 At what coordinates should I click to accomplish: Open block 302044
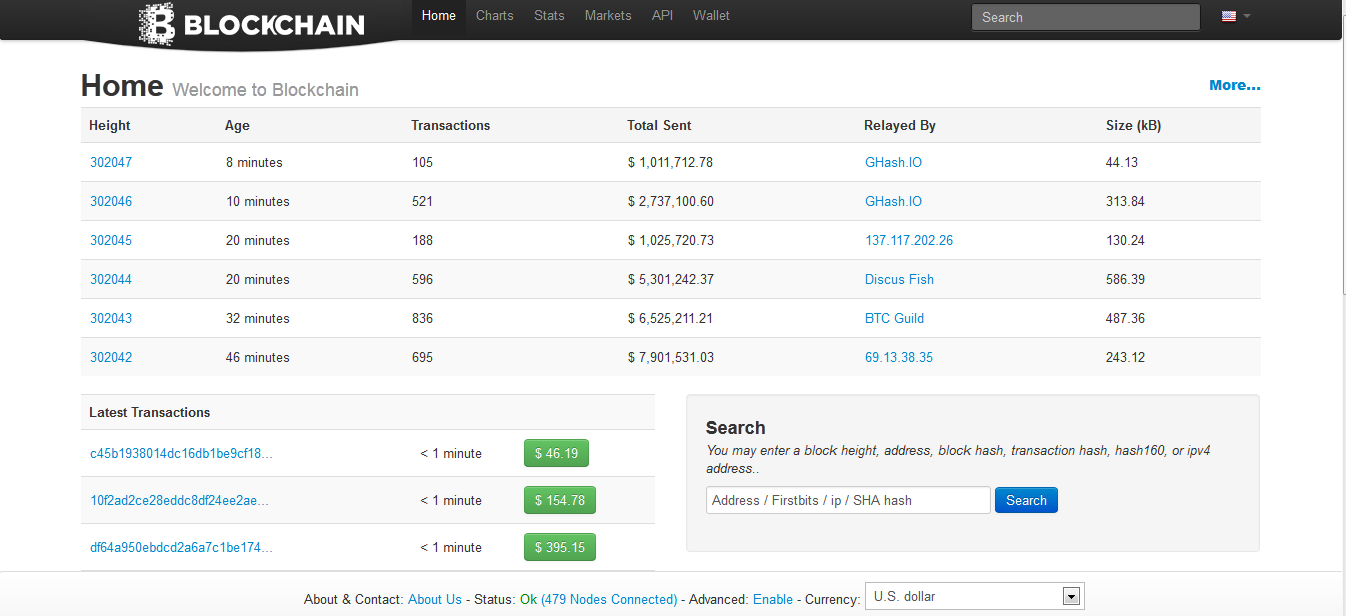point(111,279)
